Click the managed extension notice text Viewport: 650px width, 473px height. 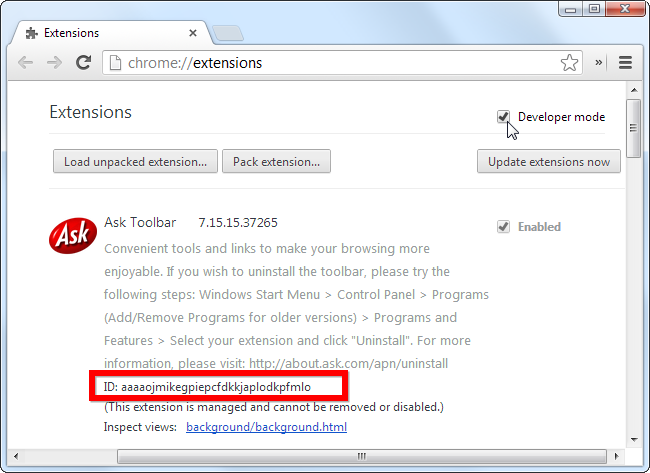click(274, 407)
